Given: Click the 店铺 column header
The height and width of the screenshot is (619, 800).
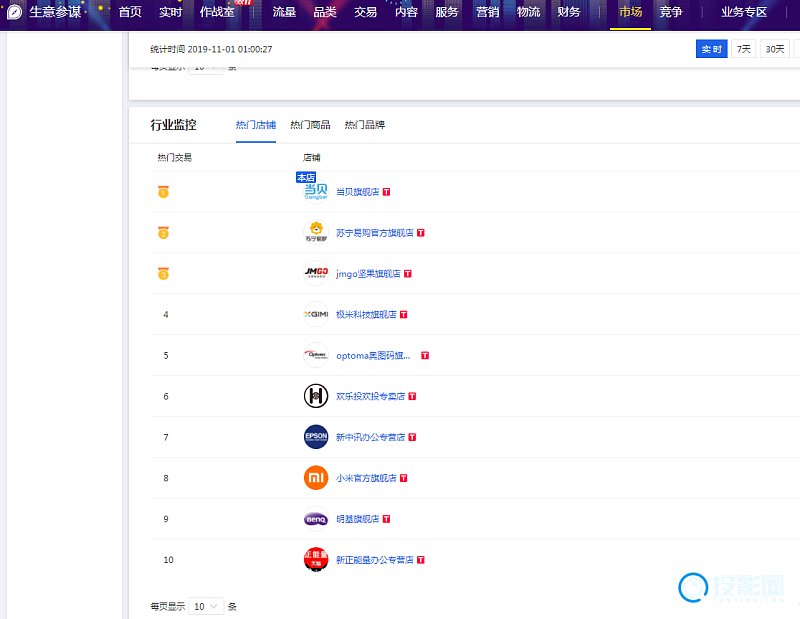Looking at the screenshot, I should click(x=312, y=158).
